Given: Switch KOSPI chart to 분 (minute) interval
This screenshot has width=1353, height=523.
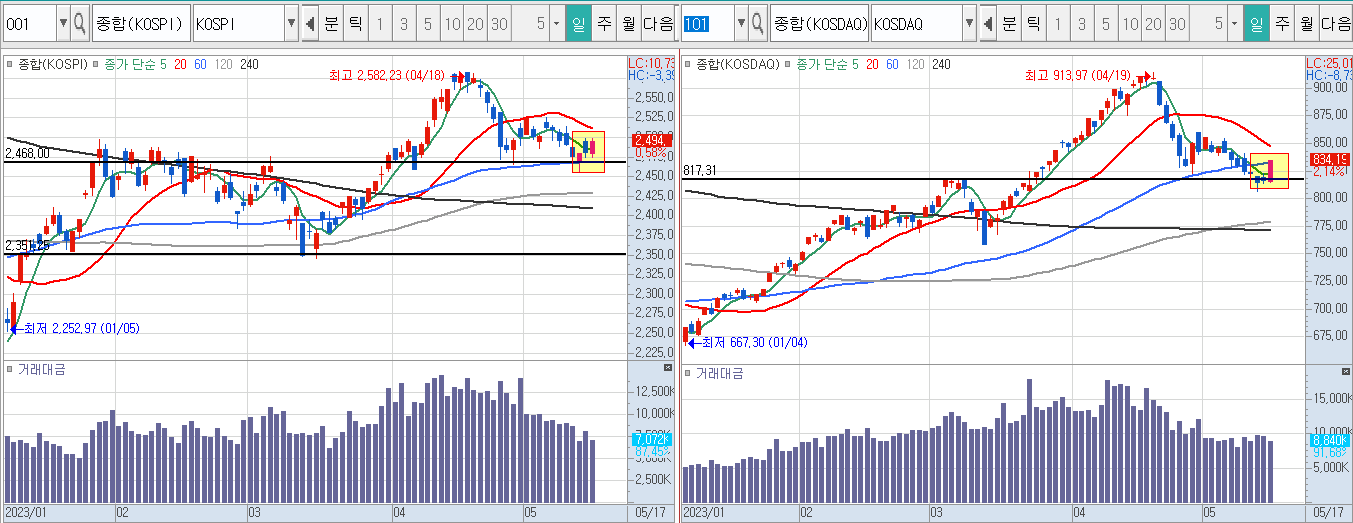Looking at the screenshot, I should tap(331, 22).
